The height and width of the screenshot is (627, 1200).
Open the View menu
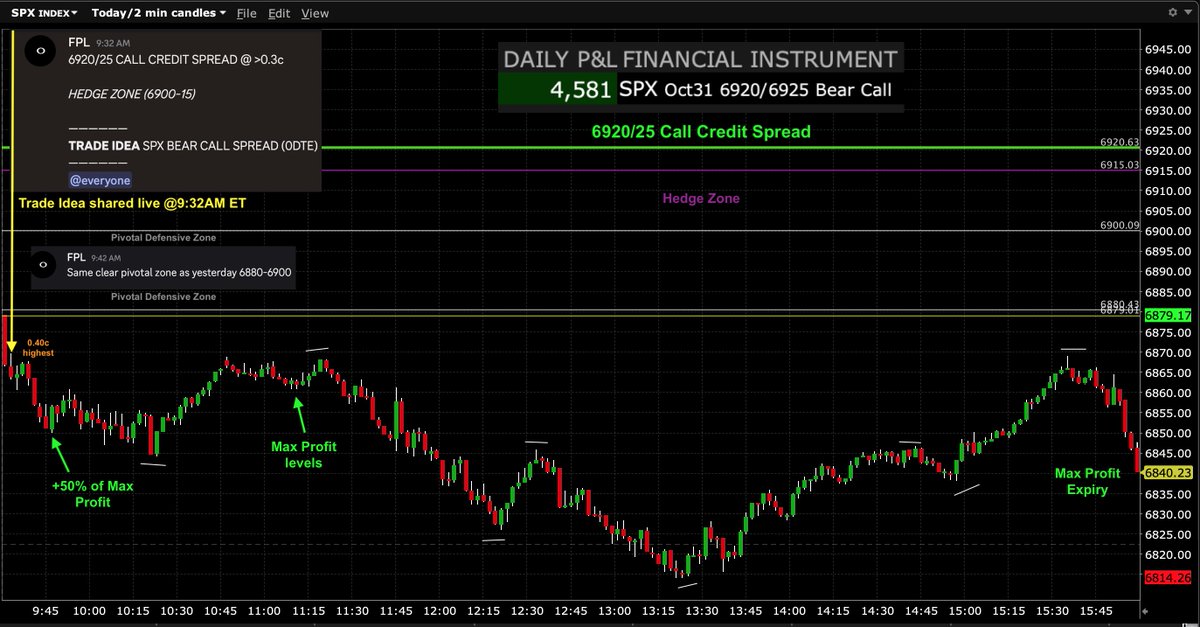click(315, 13)
